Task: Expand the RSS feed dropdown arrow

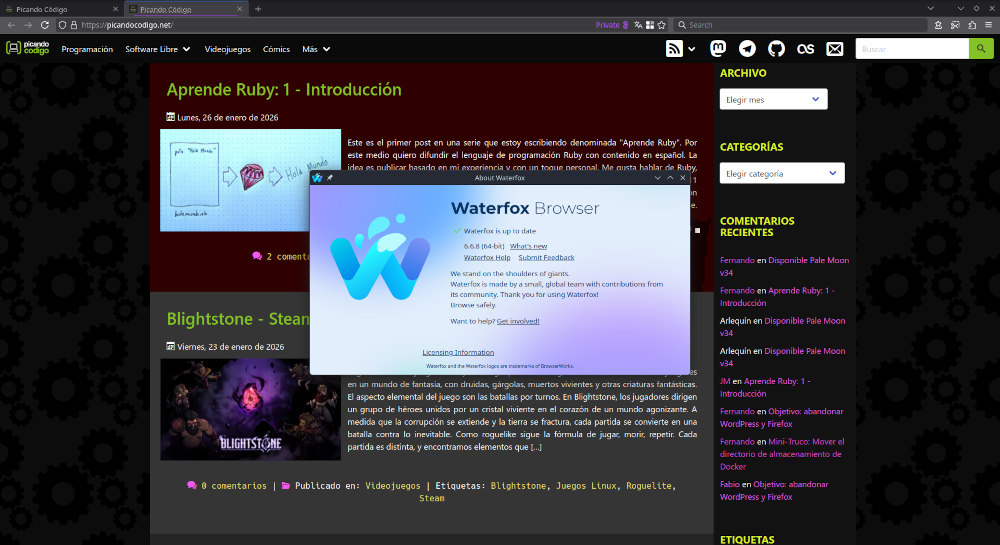Action: [x=691, y=49]
